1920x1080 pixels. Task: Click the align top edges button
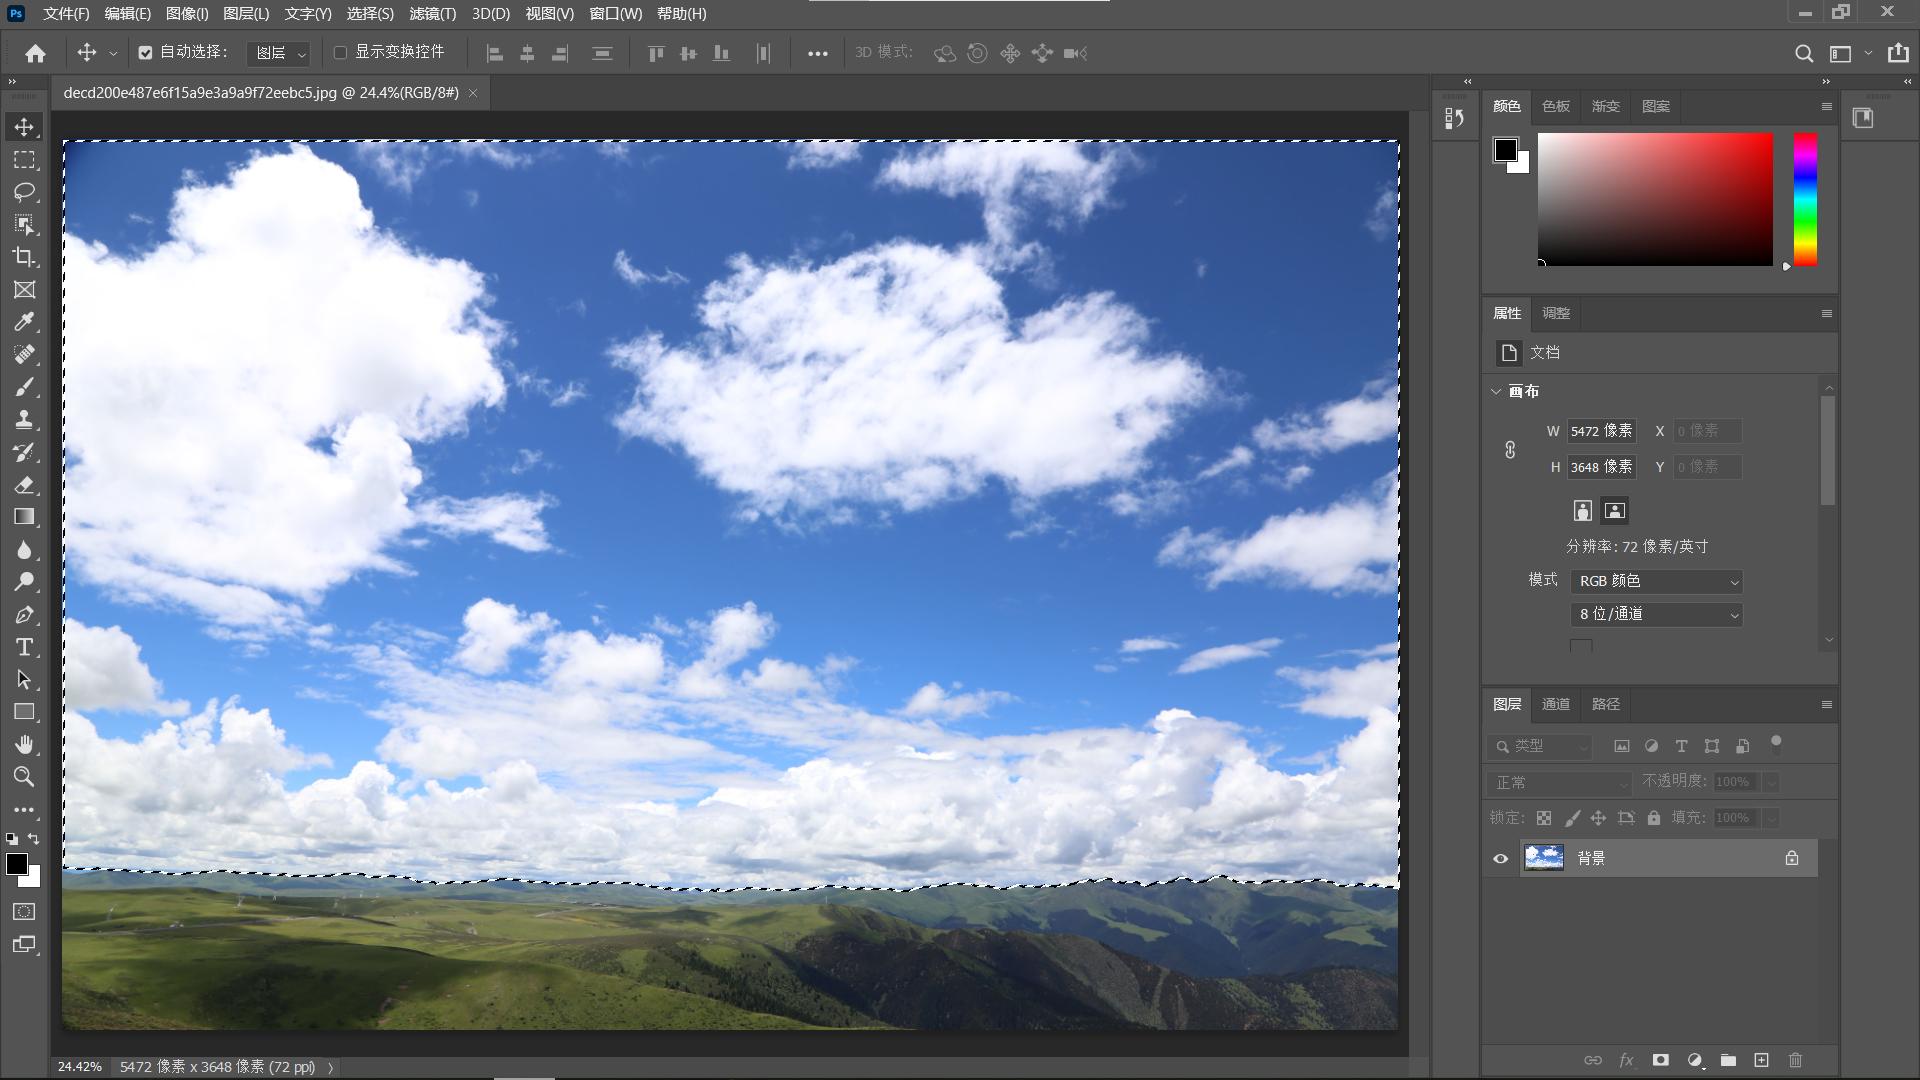tap(656, 53)
